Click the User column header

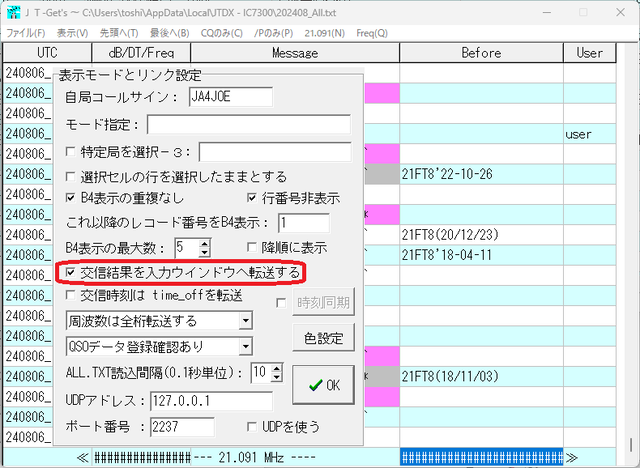589,53
